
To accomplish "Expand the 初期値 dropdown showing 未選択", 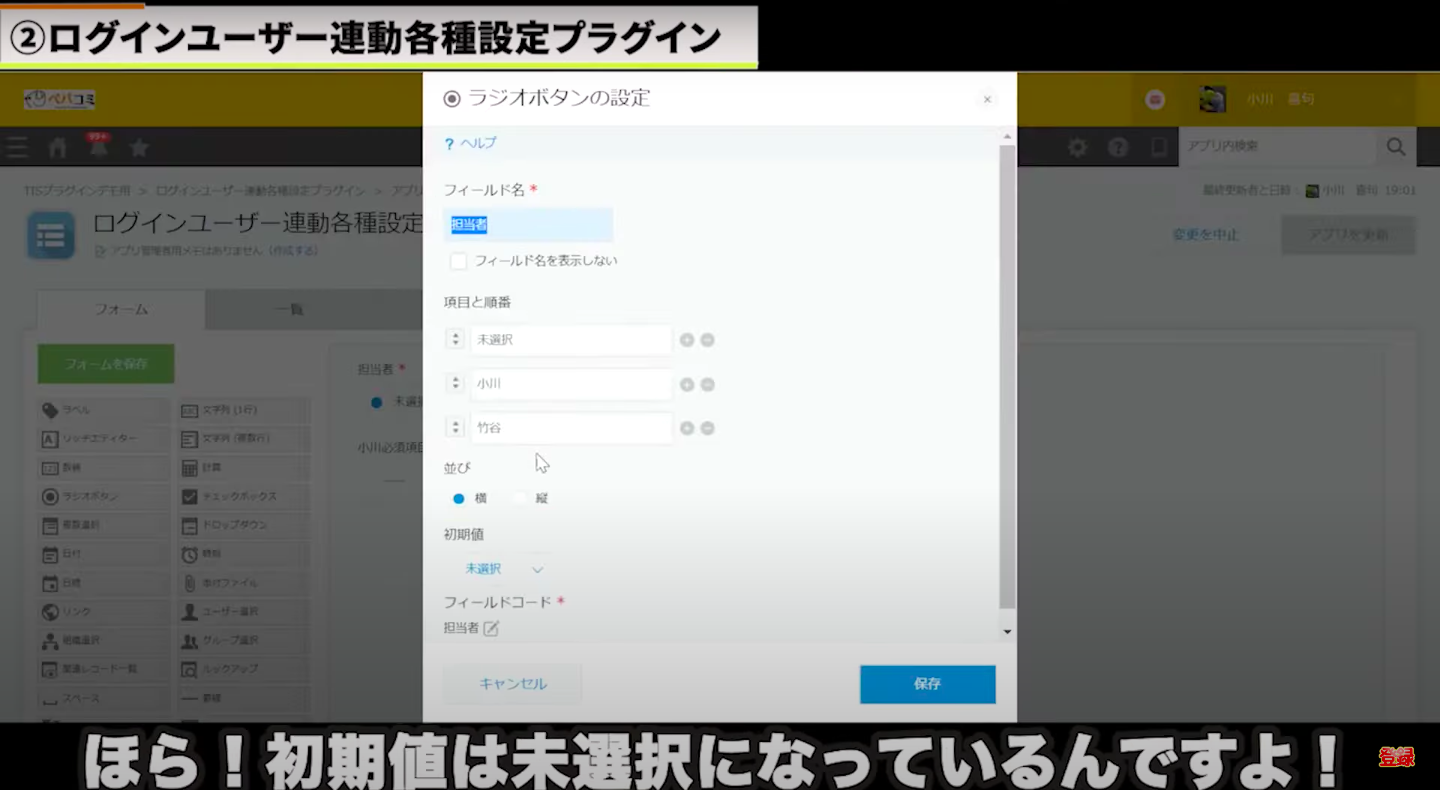I will [504, 569].
